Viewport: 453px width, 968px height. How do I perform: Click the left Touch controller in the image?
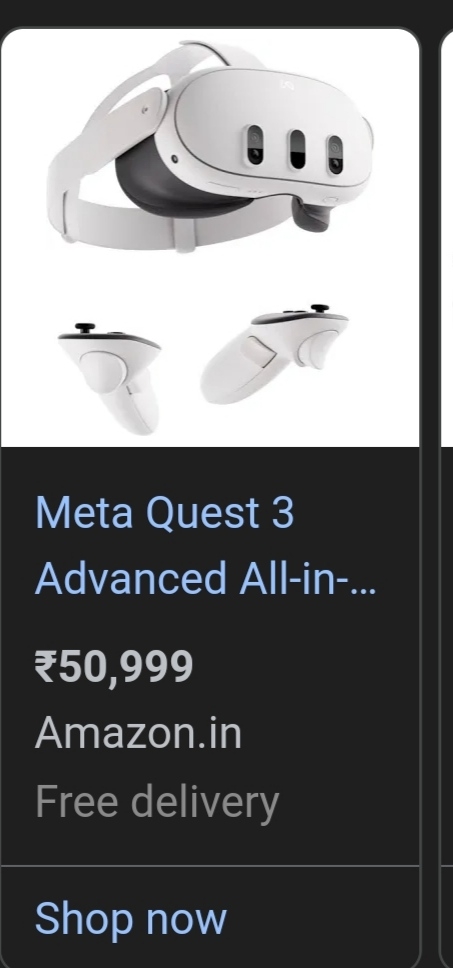point(111,377)
